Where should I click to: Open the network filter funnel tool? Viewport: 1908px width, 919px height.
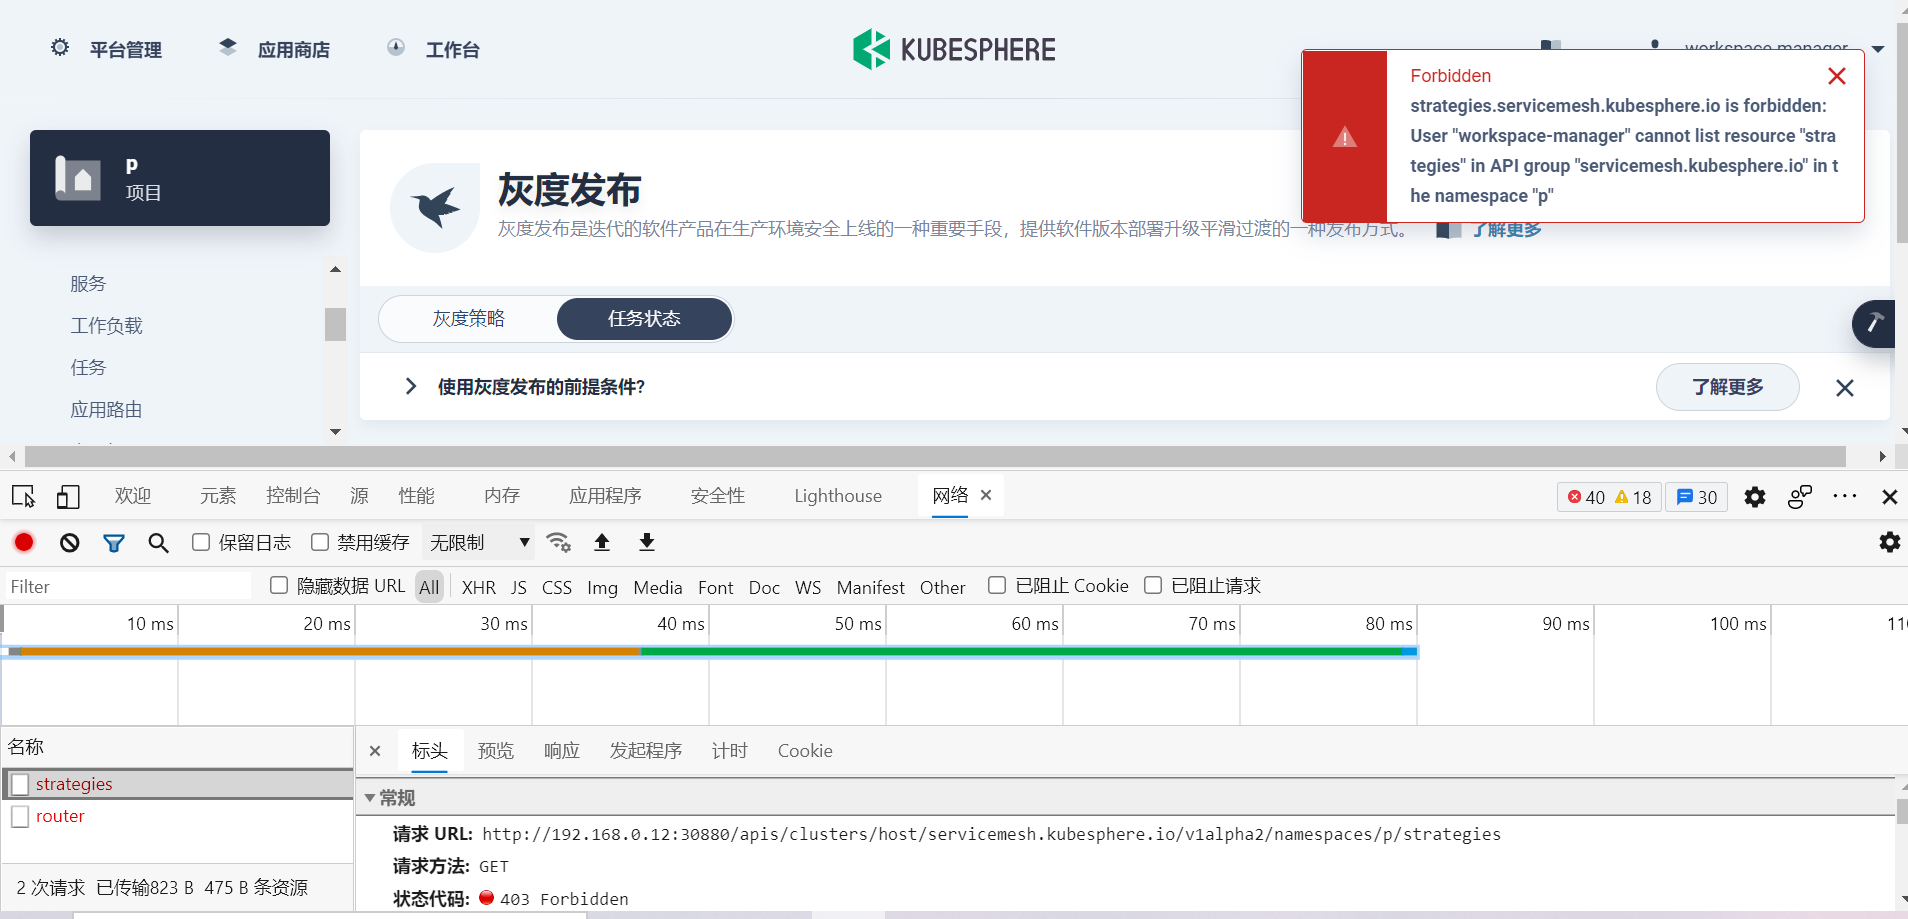click(114, 542)
